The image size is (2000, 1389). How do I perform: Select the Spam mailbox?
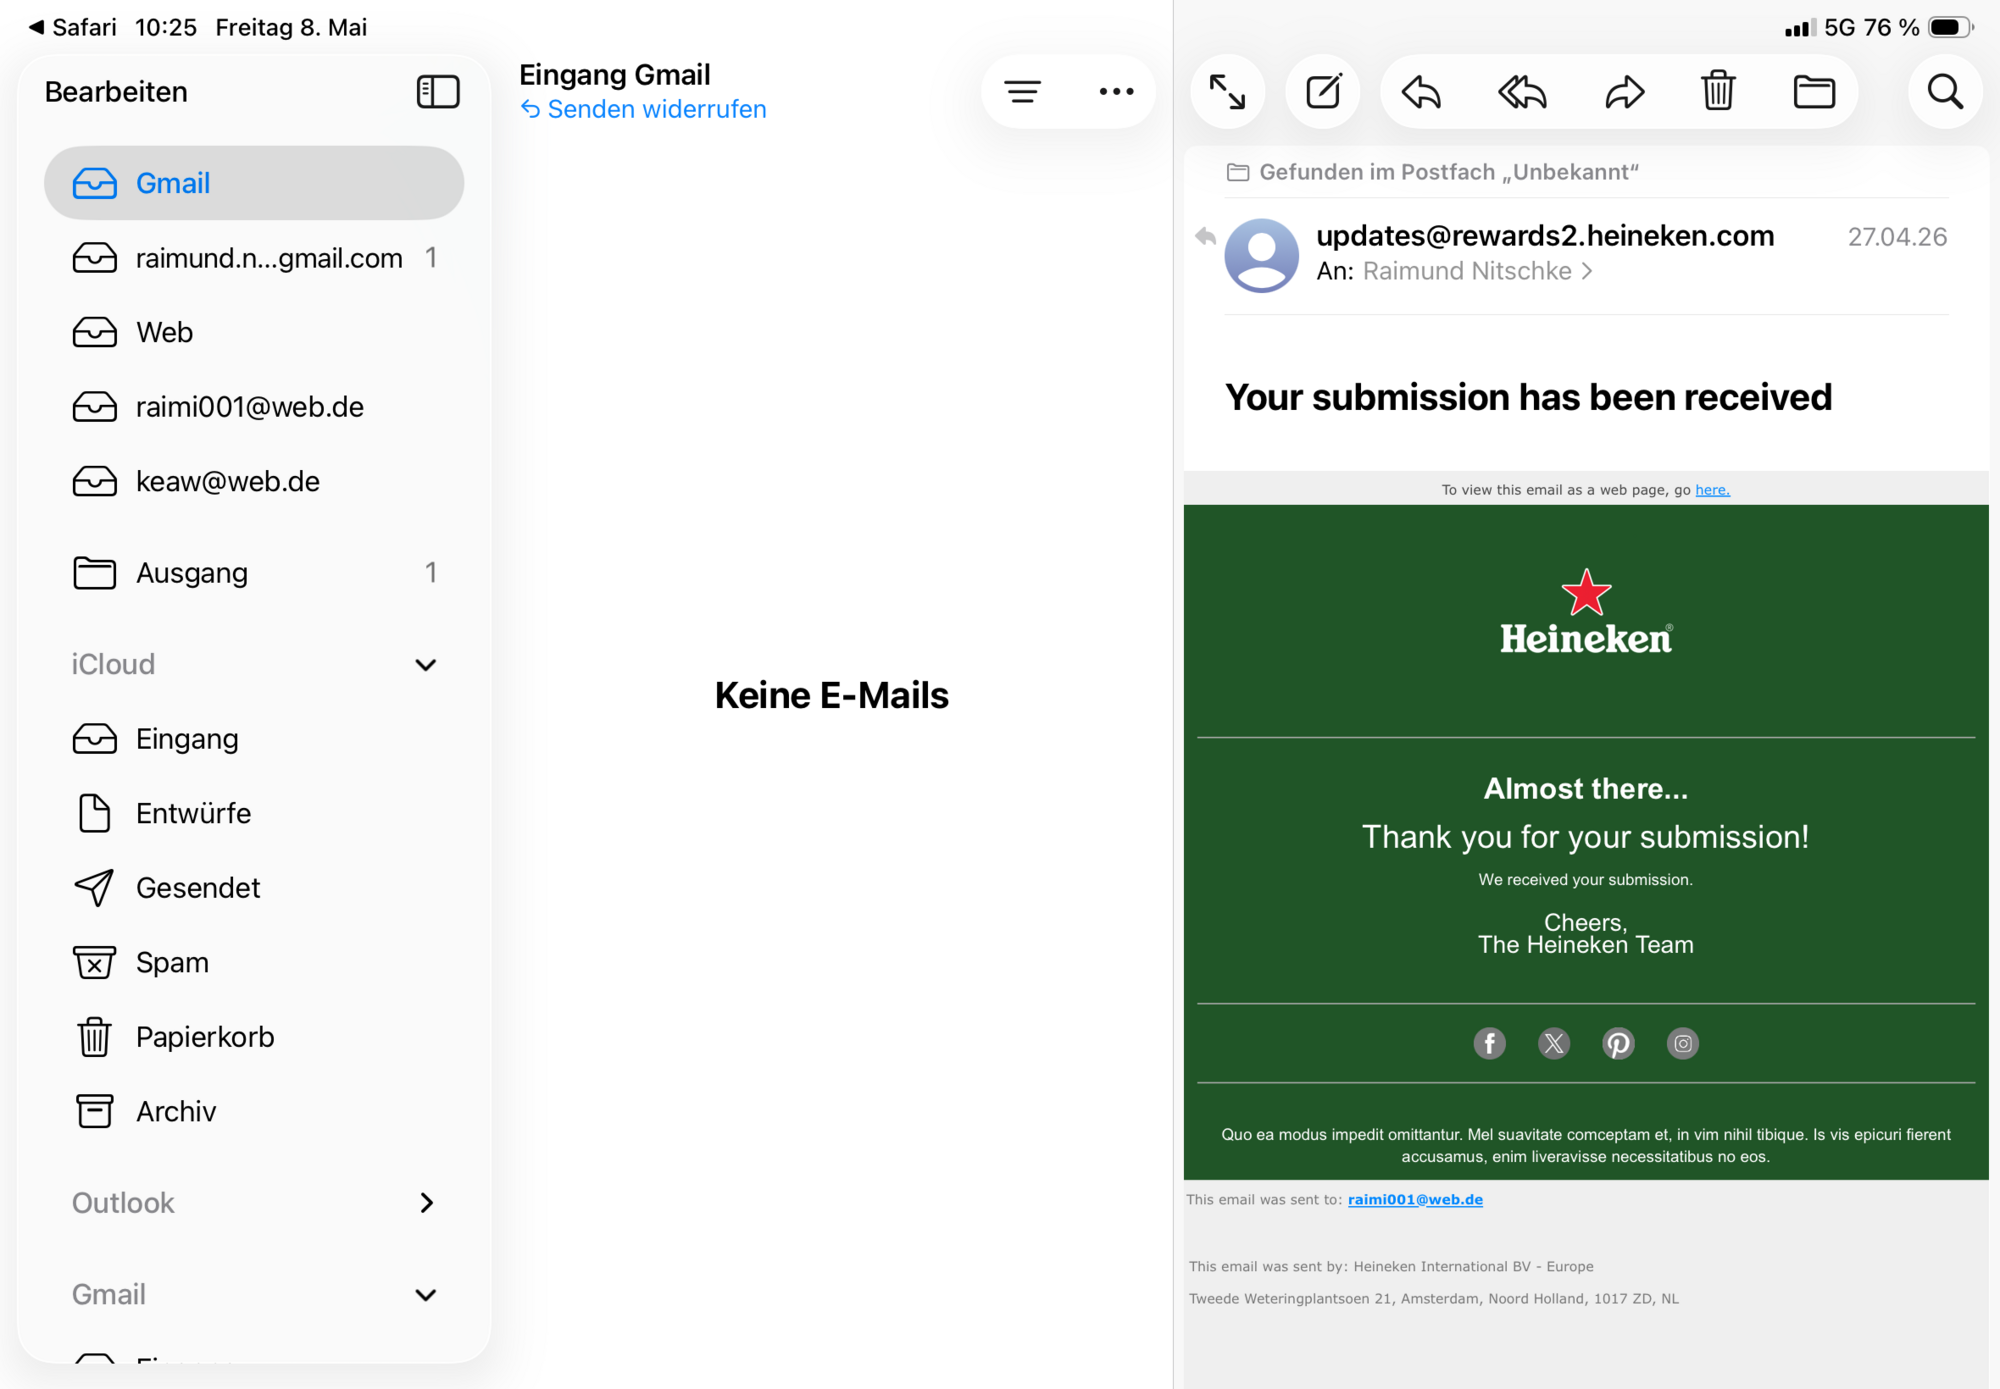(254, 963)
